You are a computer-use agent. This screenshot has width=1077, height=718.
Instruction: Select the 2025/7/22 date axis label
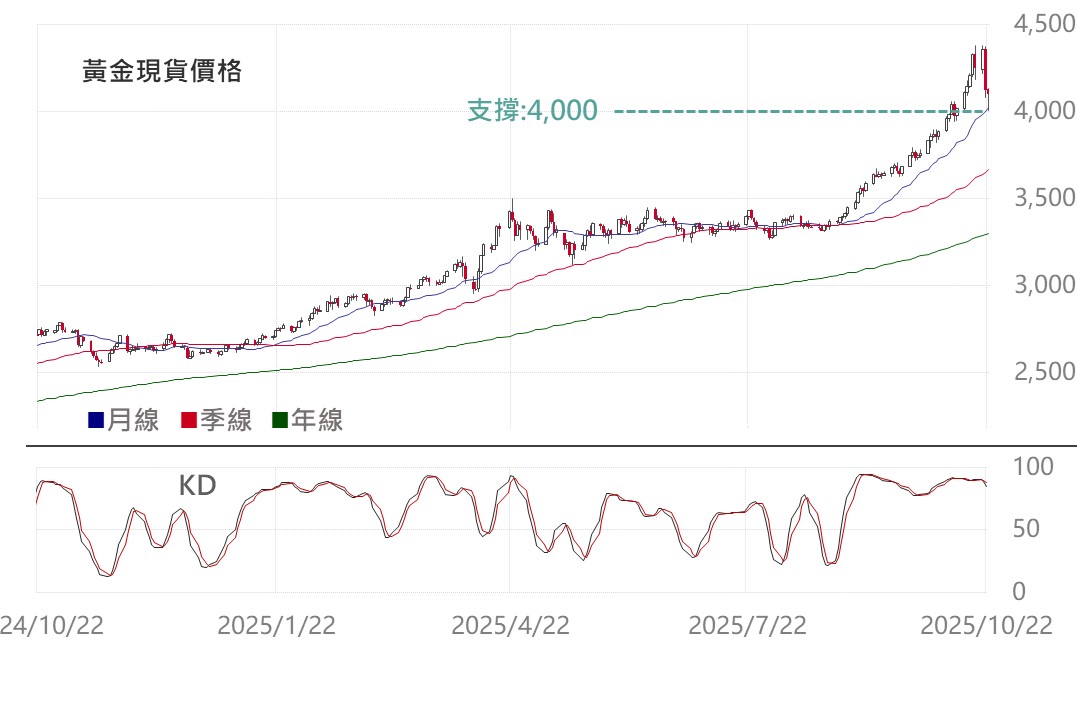click(747, 626)
